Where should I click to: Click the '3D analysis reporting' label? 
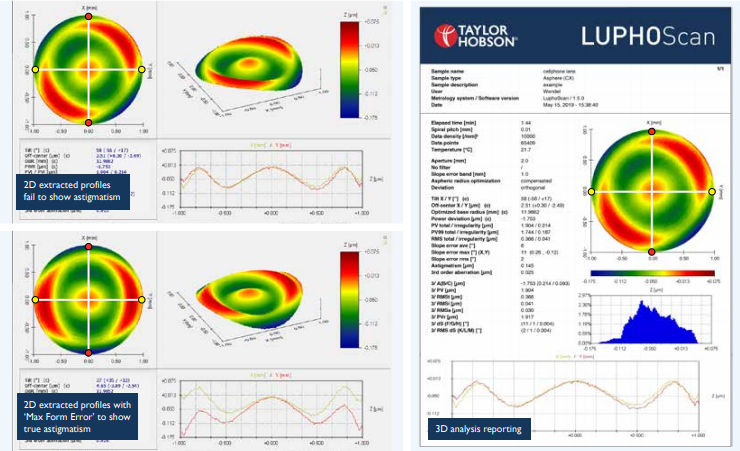coord(480,430)
